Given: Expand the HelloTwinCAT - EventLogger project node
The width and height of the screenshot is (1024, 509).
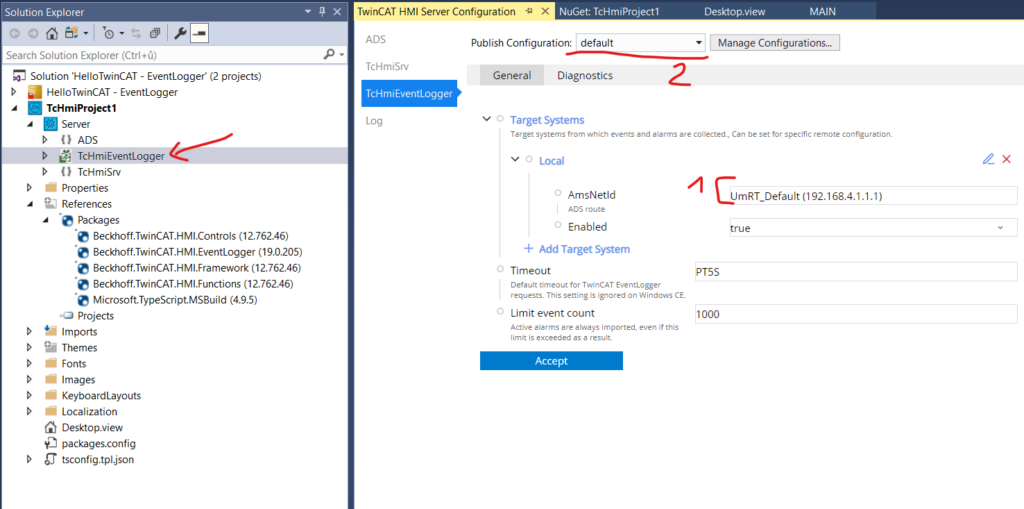Looking at the screenshot, I should click(14, 92).
